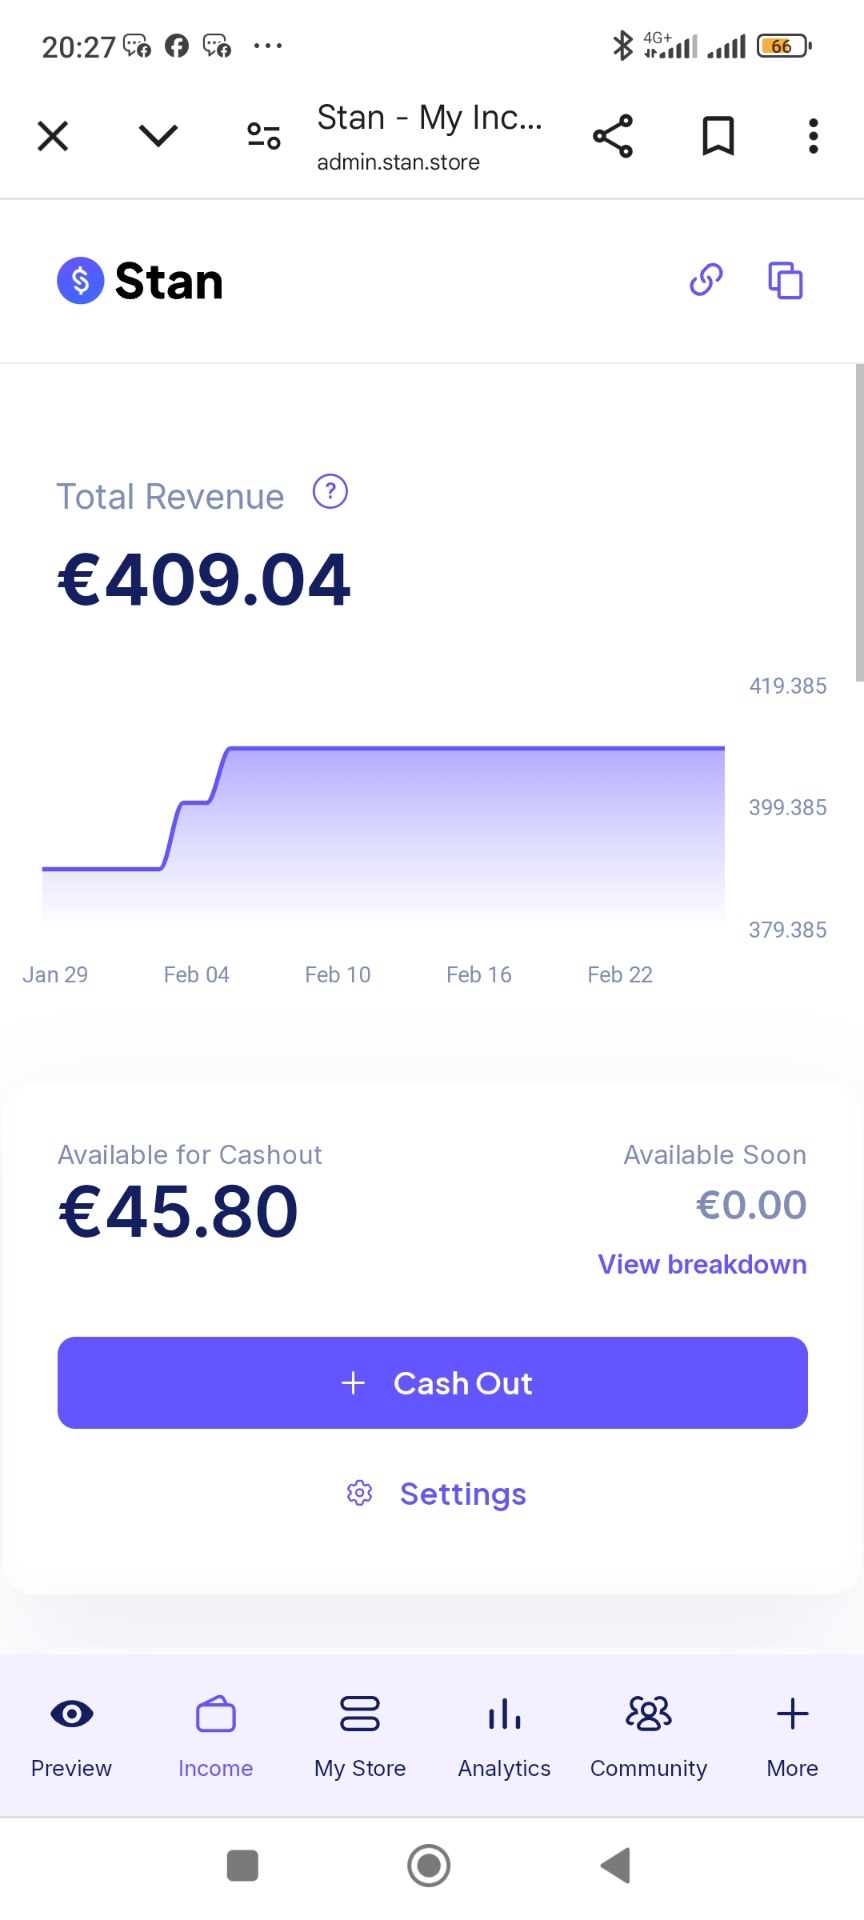Minimize browser tab with down chevron
The image size is (864, 1920).
tap(158, 136)
